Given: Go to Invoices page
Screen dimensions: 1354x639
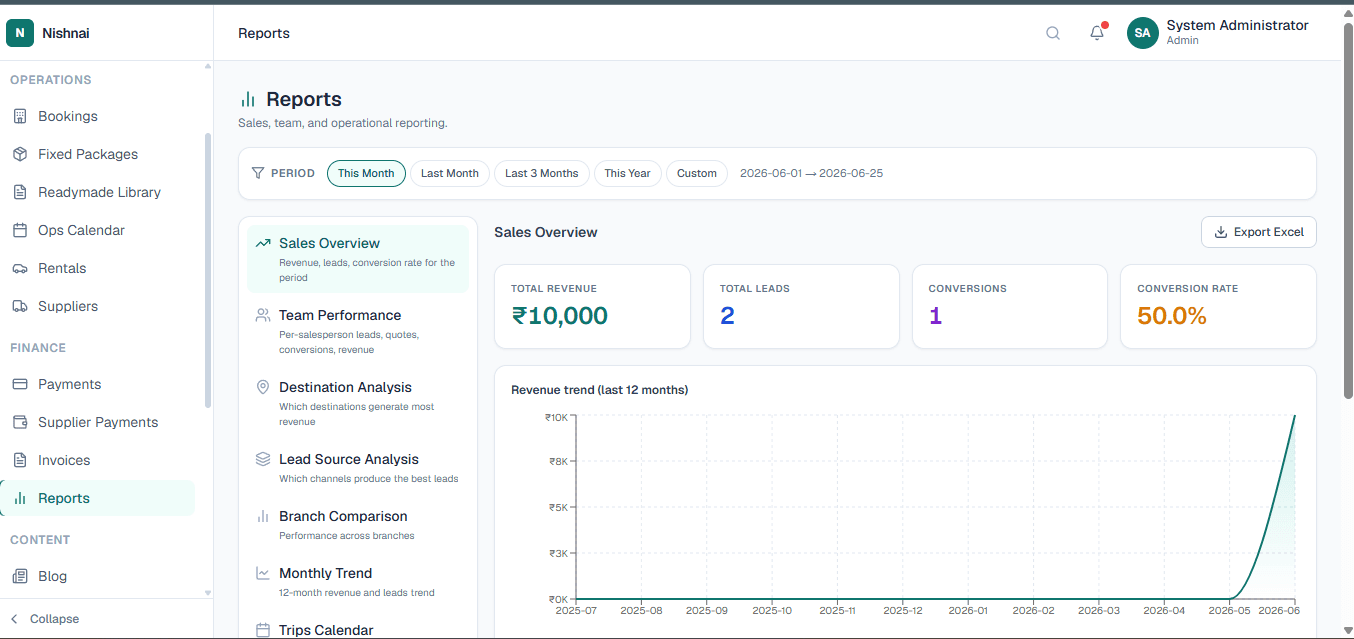Looking at the screenshot, I should pos(98,460).
